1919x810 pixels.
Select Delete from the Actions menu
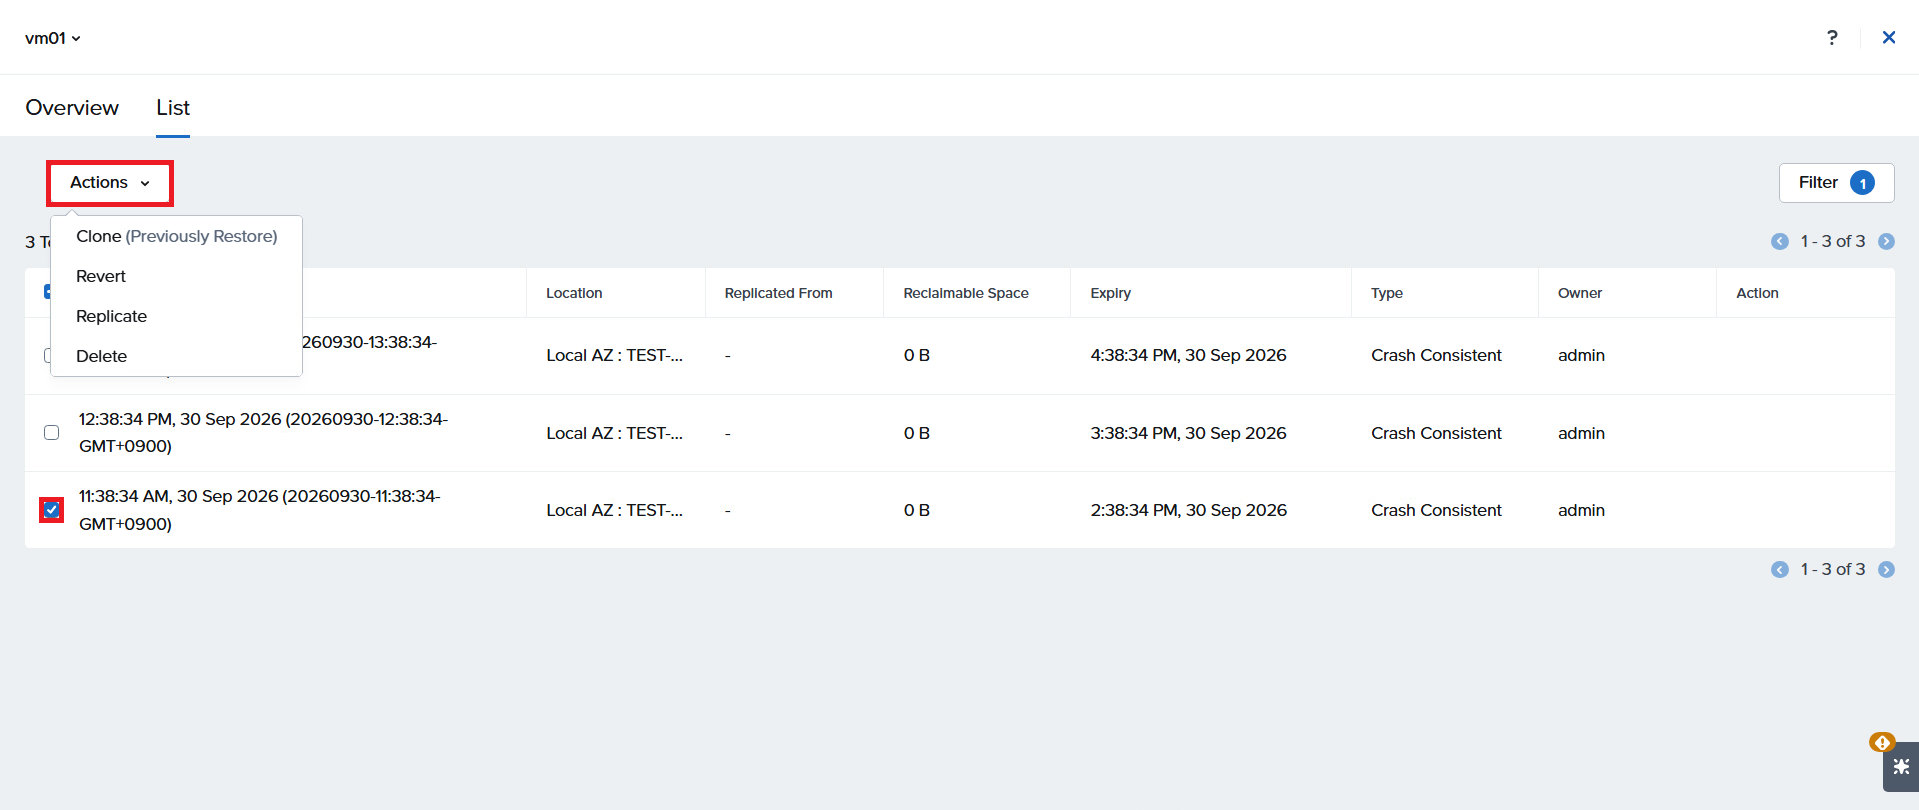102,356
